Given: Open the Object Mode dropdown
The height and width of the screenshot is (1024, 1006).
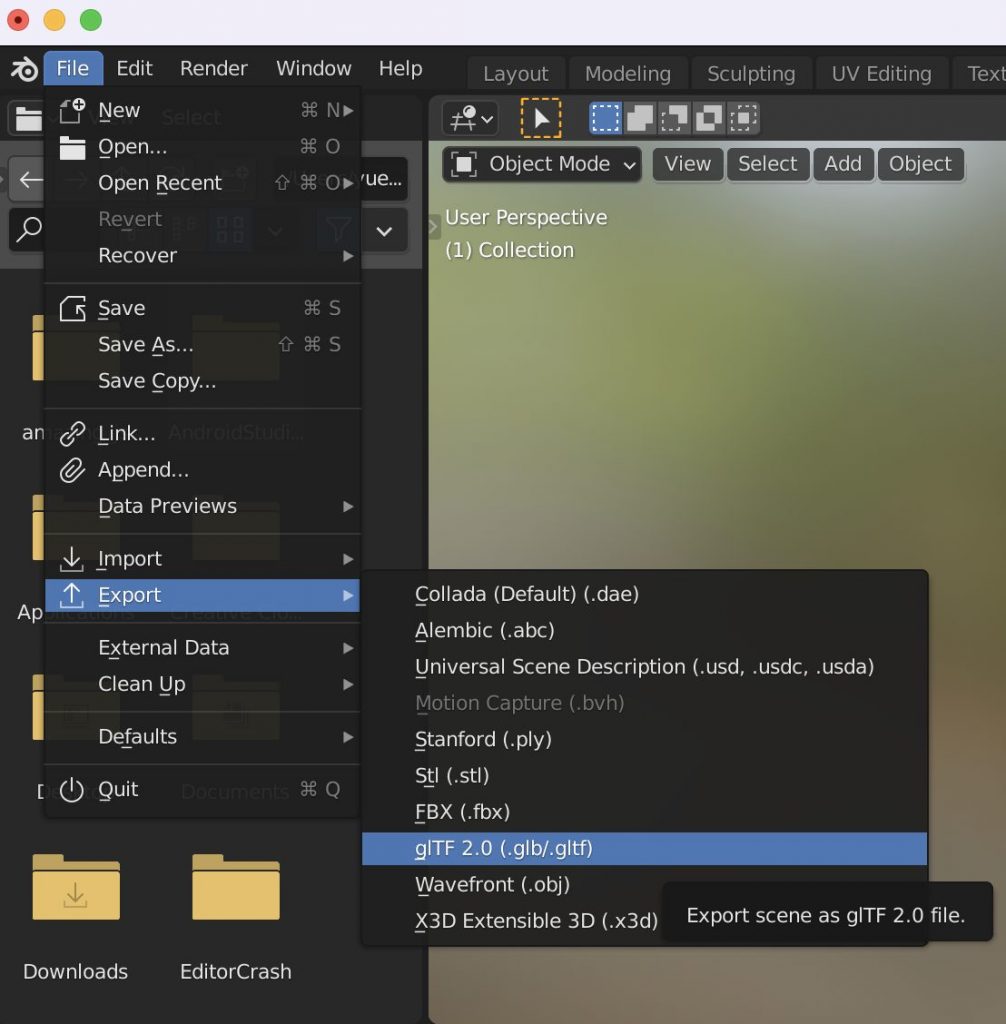Looking at the screenshot, I should point(542,164).
